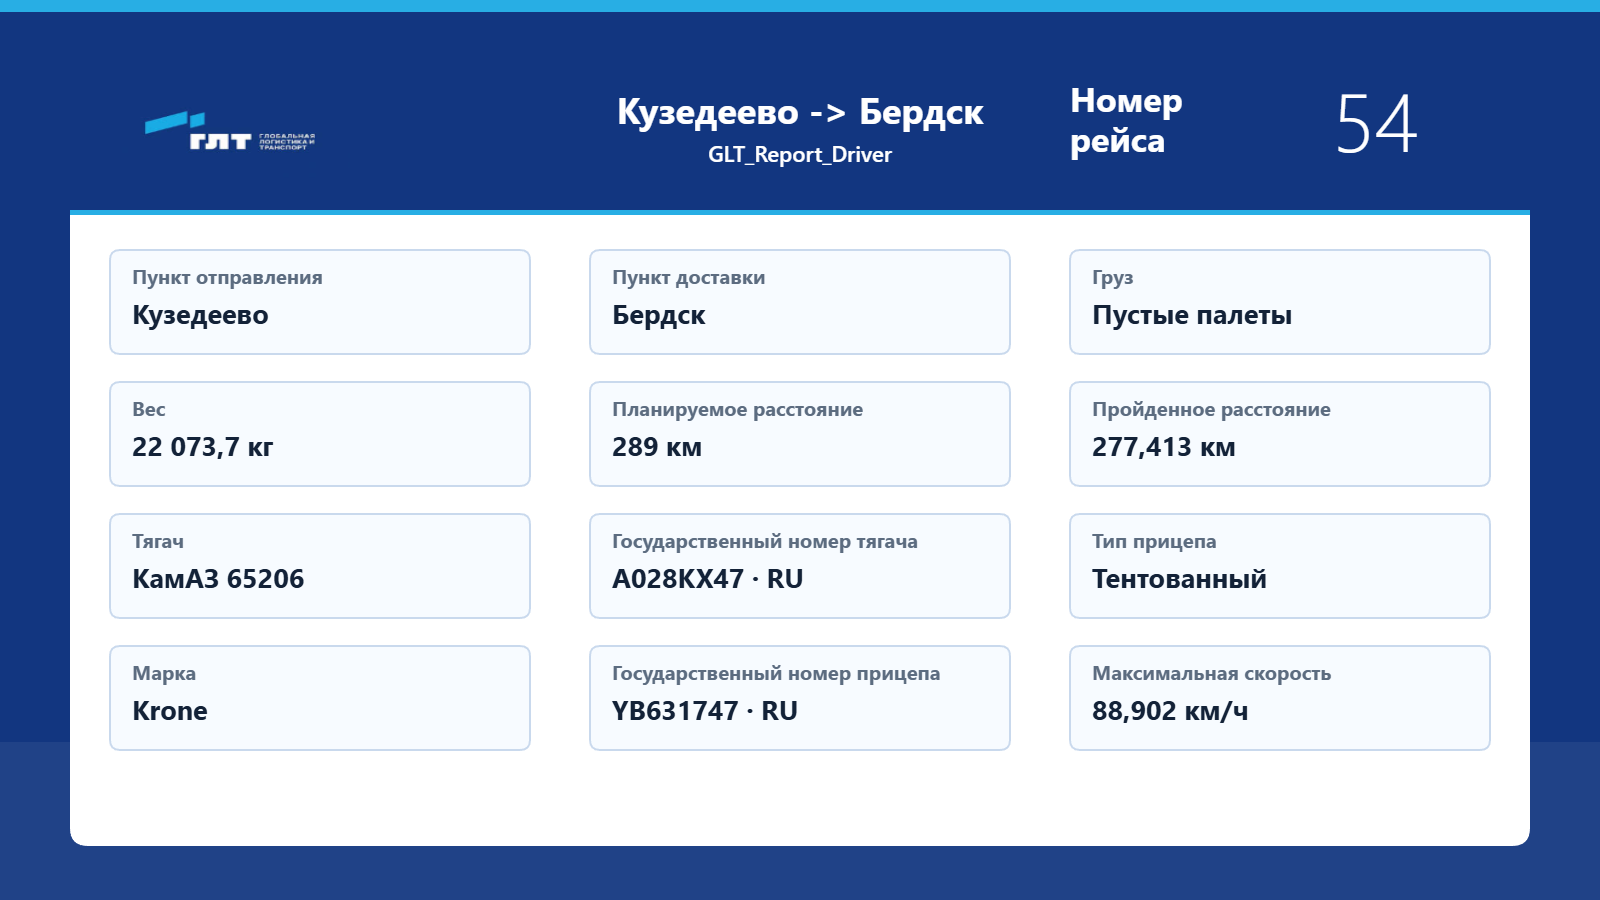The height and width of the screenshot is (900, 1600).
Task: Select max speed 88,902 км/ч
Action: (1170, 711)
